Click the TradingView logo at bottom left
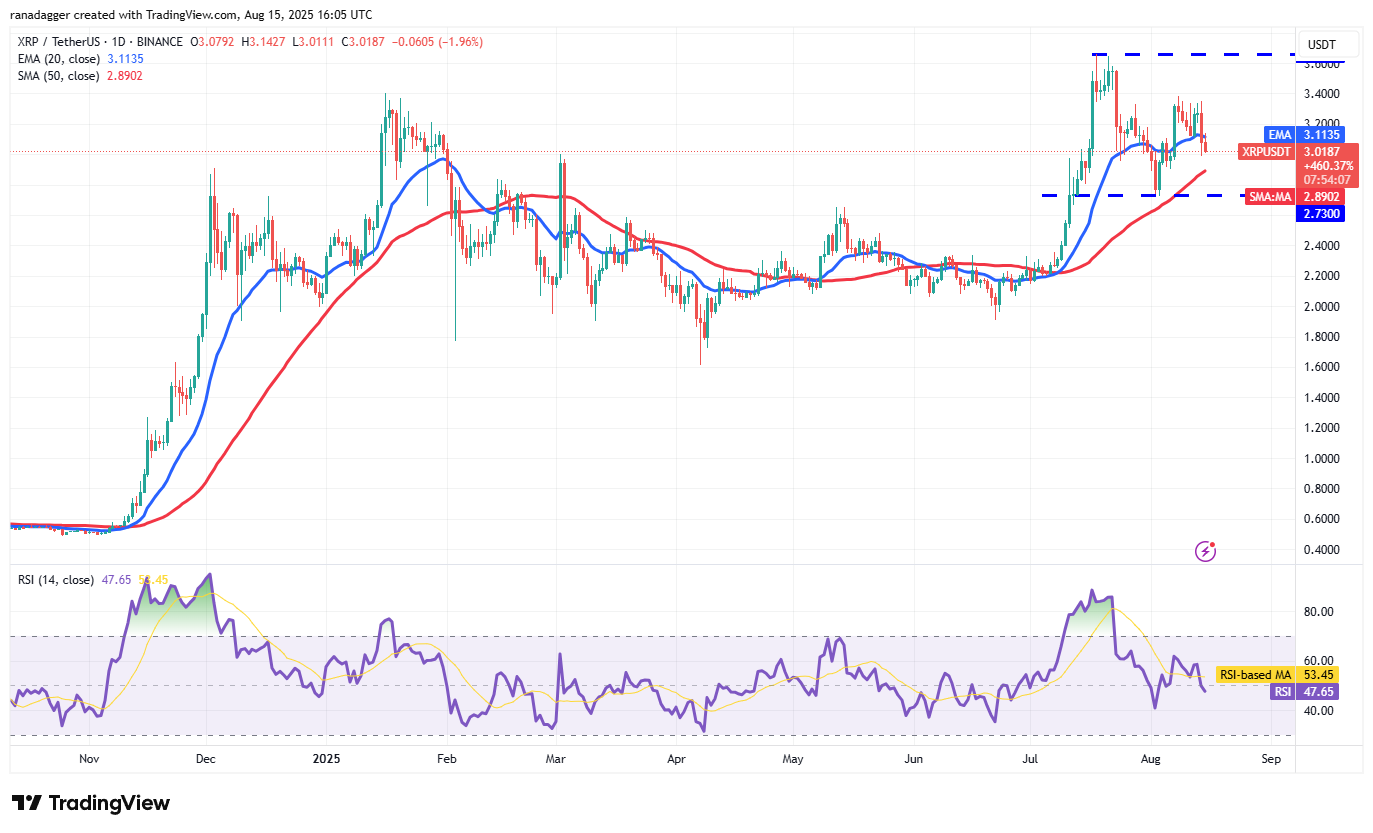This screenshot has width=1373, height=833. point(91,803)
